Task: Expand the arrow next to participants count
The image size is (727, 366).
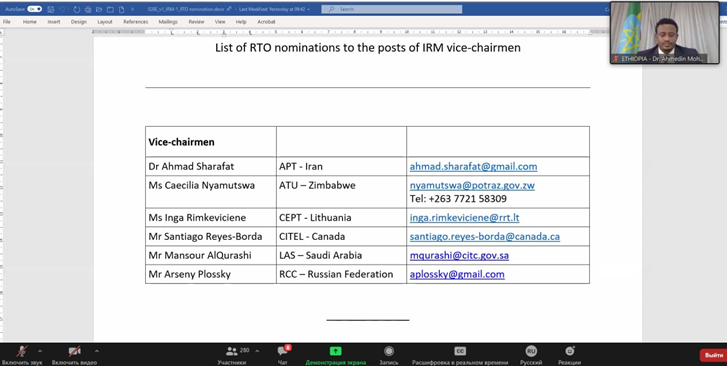Action: [x=257, y=351]
